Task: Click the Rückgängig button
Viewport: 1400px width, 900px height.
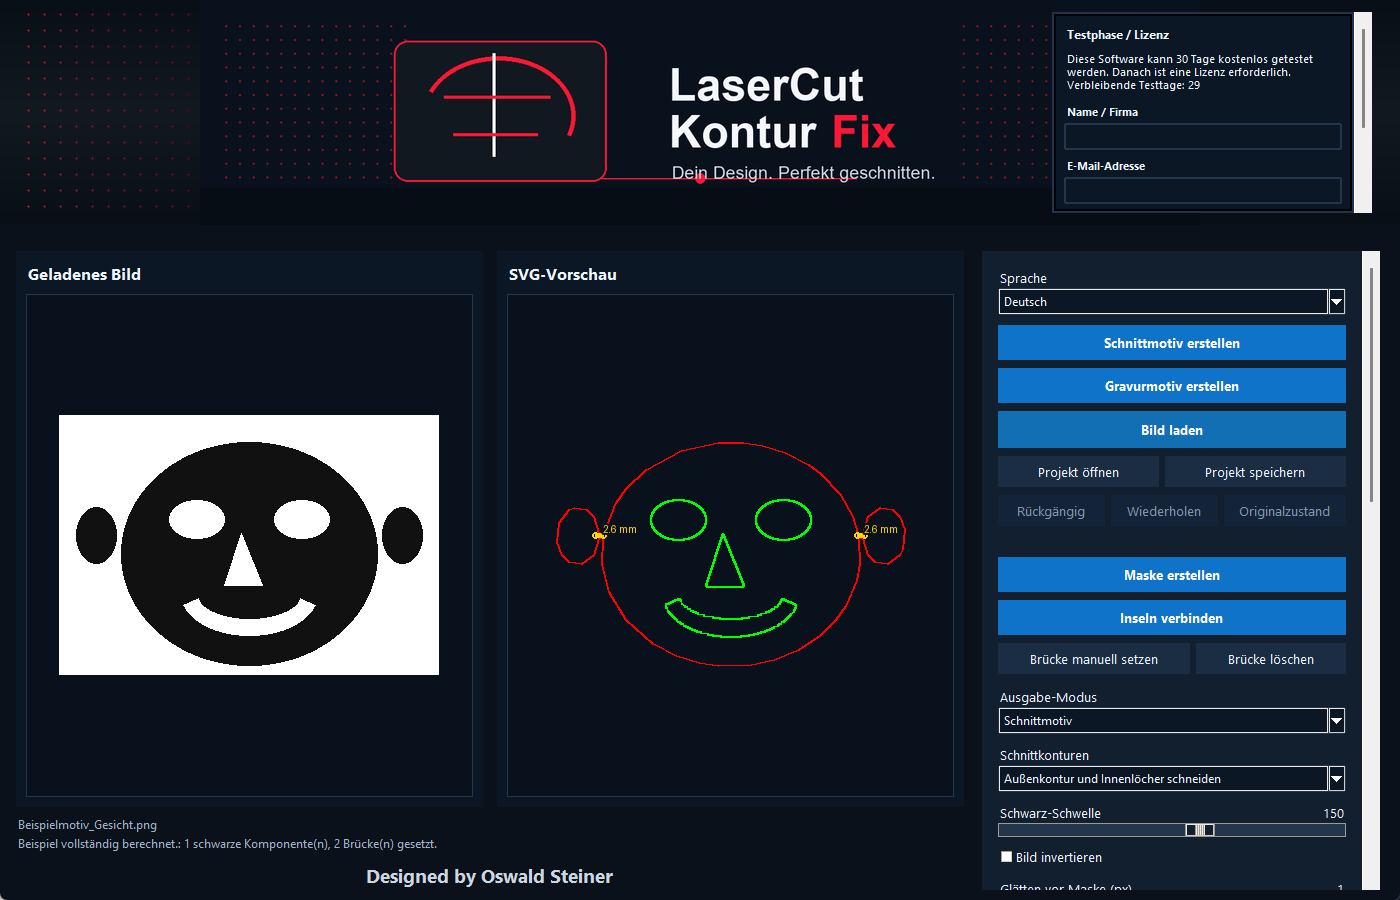Action: click(x=1051, y=511)
